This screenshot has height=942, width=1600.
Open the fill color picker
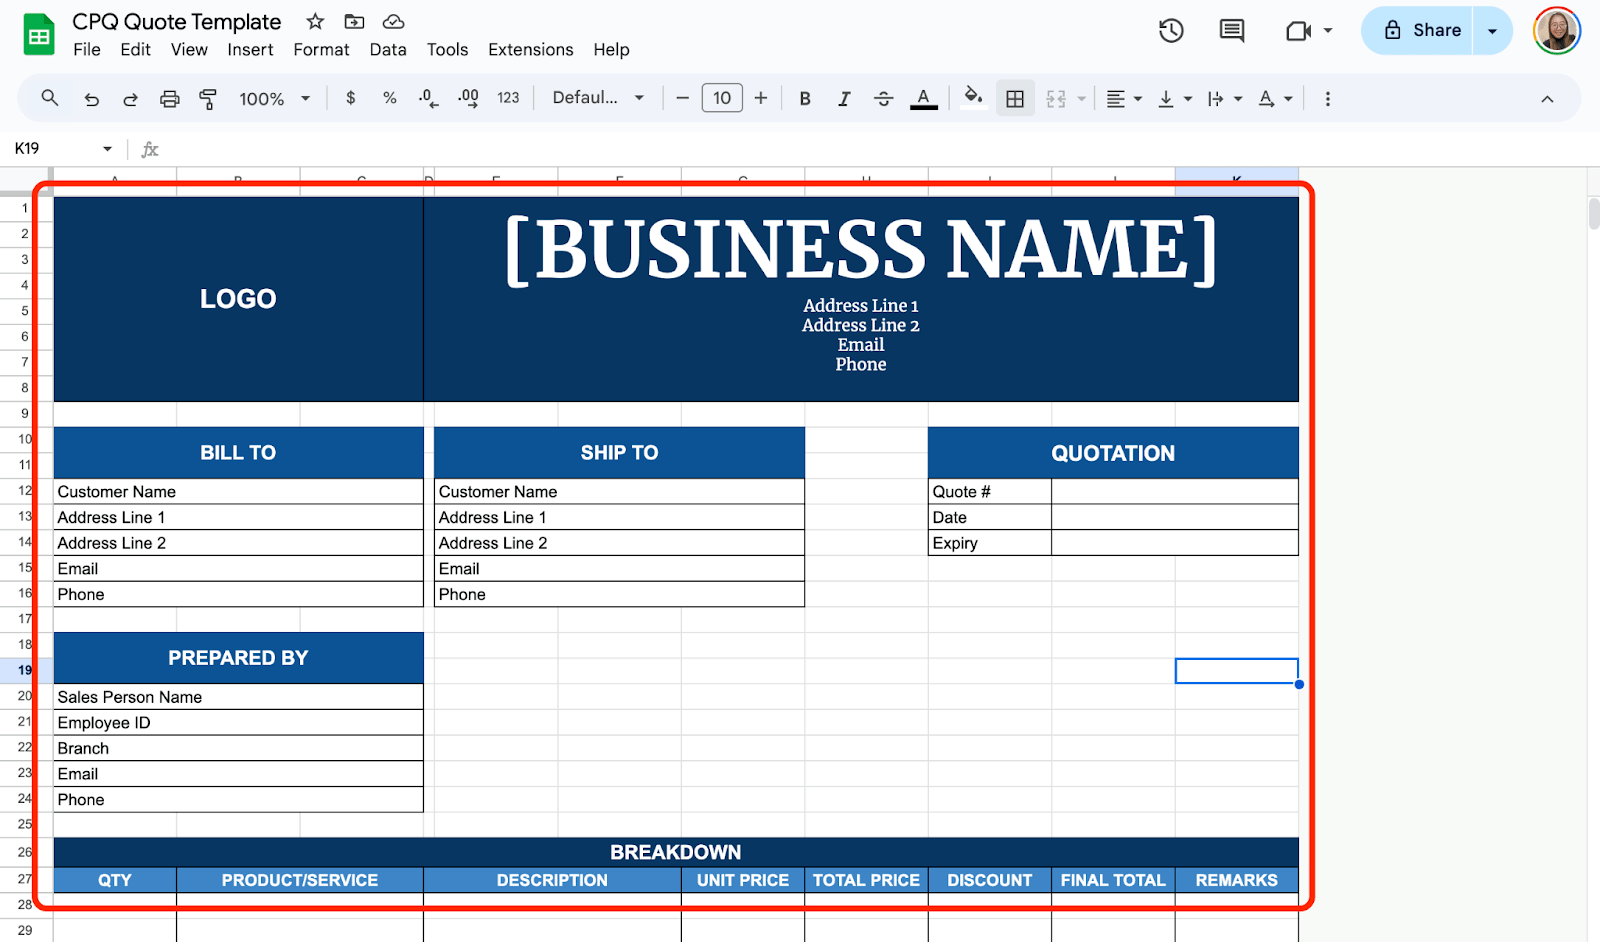(x=972, y=98)
